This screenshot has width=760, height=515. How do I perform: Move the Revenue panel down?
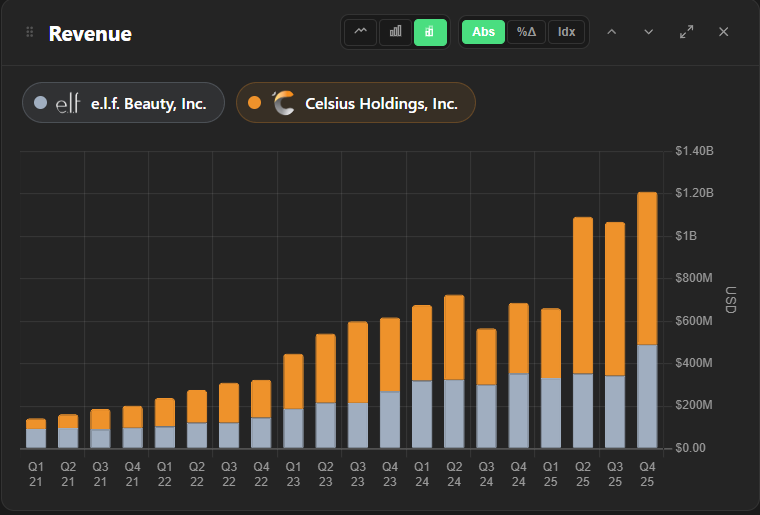[x=649, y=32]
